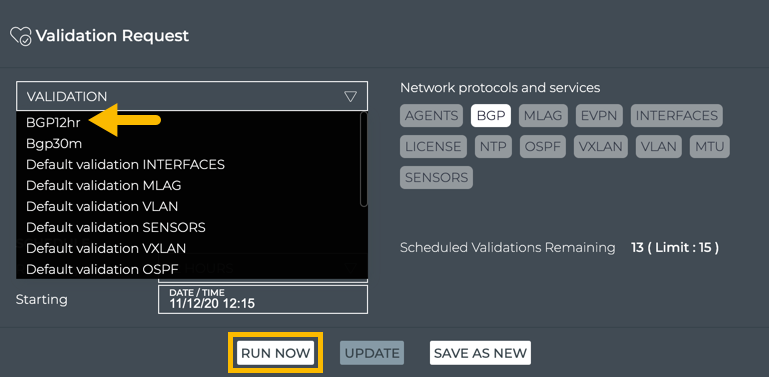The height and width of the screenshot is (377, 769).
Task: Enable the SENSORS protocol chip
Action: [436, 177]
